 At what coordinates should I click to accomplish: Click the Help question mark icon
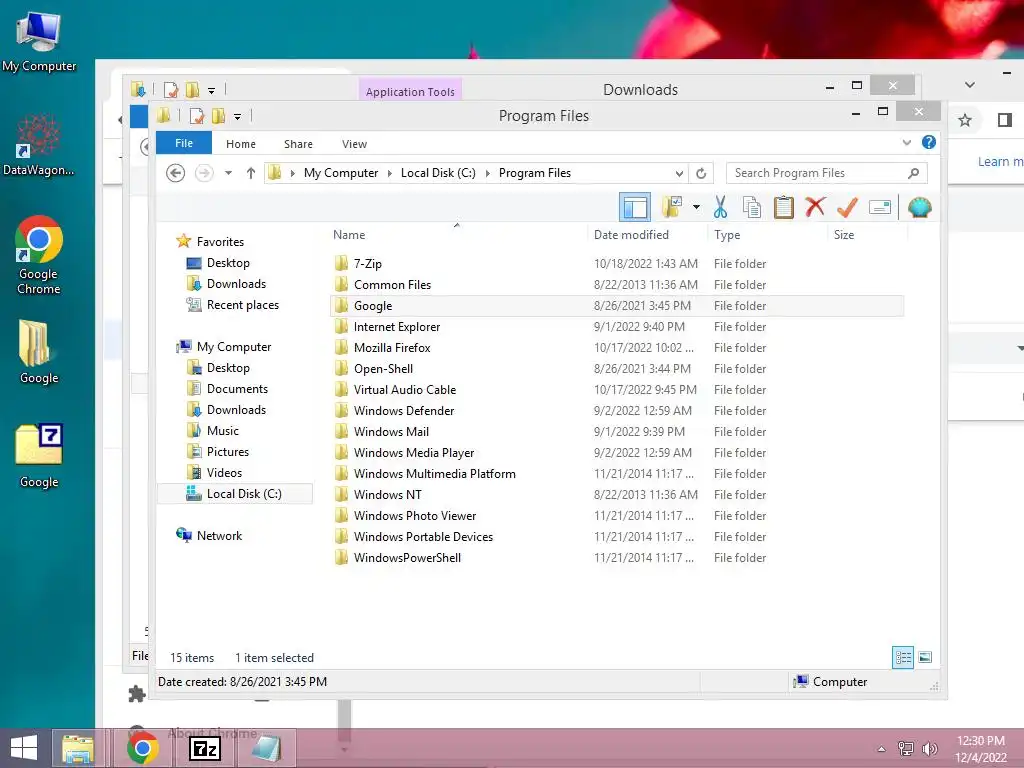[x=929, y=142]
